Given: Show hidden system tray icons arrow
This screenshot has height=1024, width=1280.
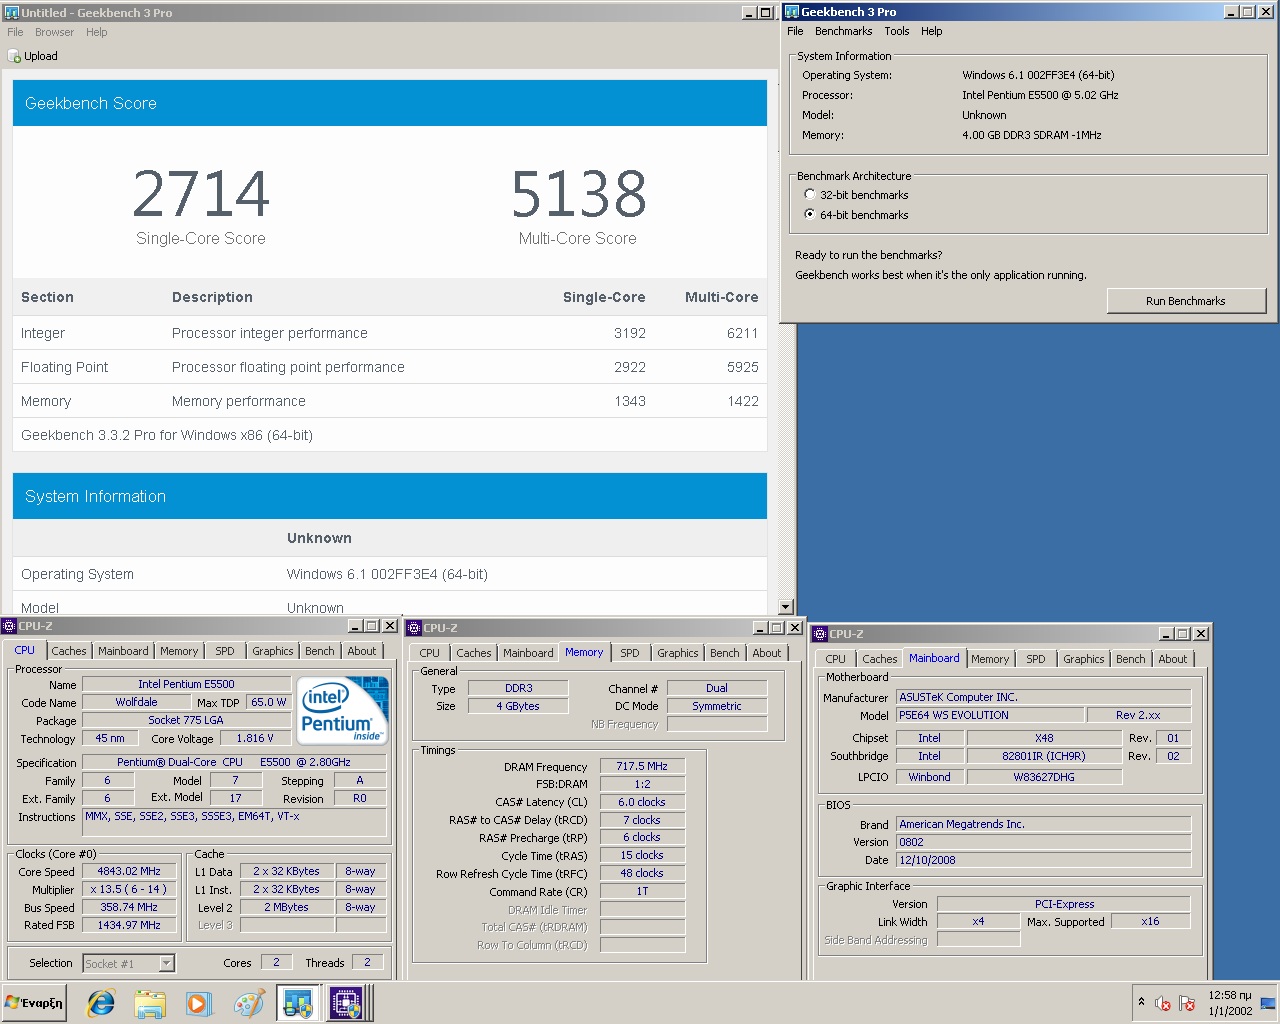Looking at the screenshot, I should tap(1141, 1001).
